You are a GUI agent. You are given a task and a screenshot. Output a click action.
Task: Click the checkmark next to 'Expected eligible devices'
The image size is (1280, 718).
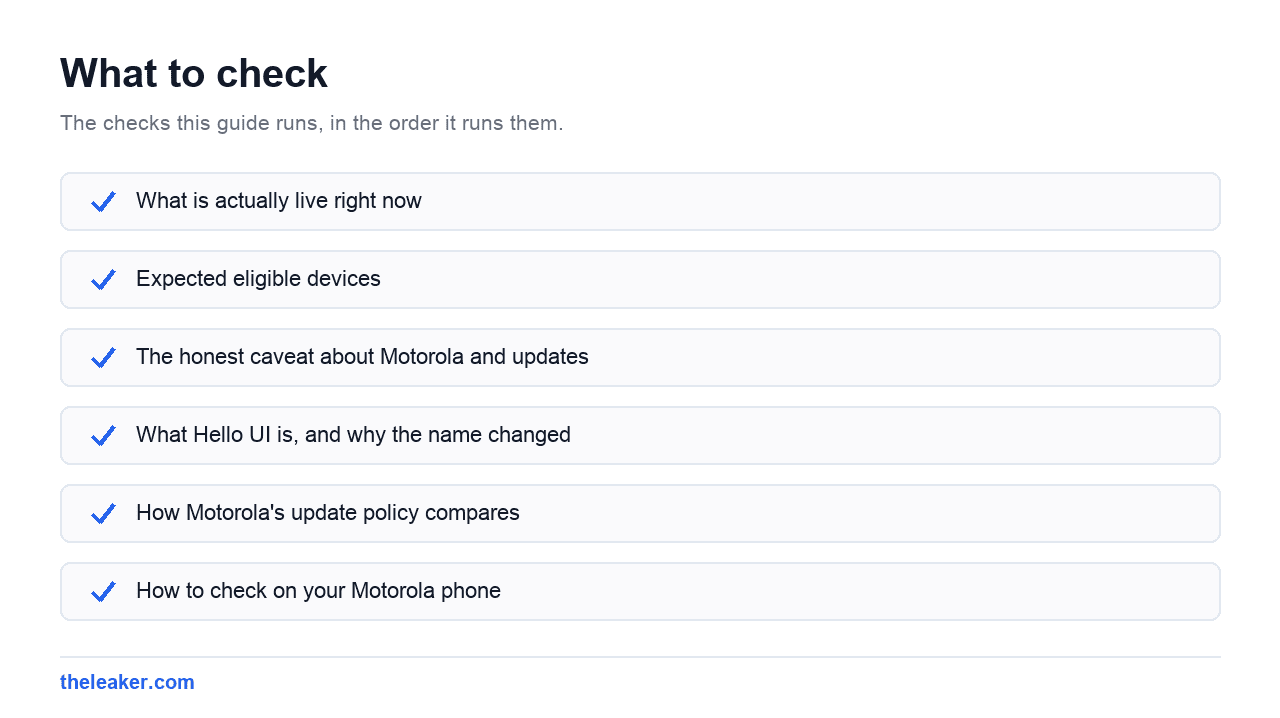[103, 279]
